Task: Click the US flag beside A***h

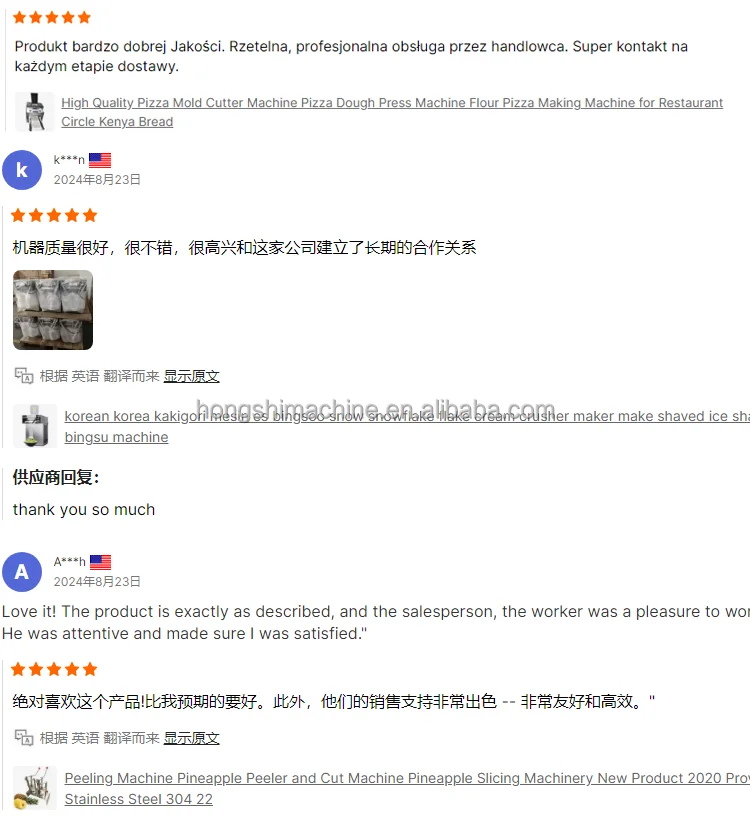Action: [x=101, y=562]
